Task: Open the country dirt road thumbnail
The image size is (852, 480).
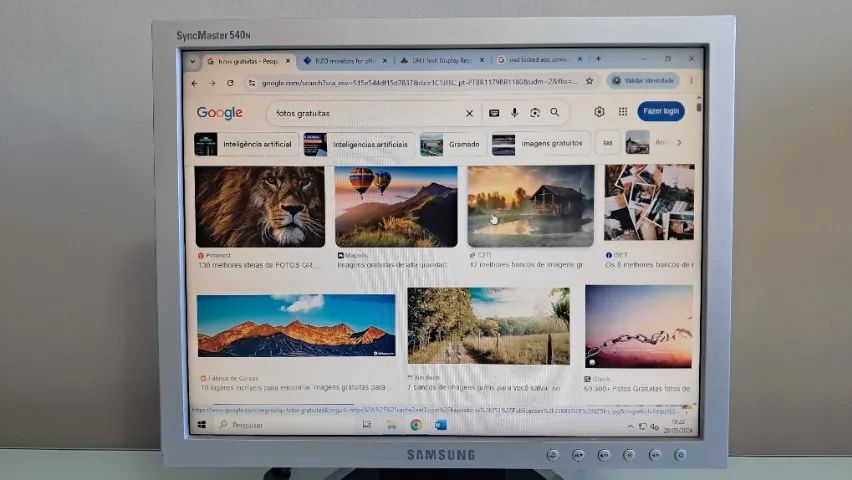Action: click(488, 326)
